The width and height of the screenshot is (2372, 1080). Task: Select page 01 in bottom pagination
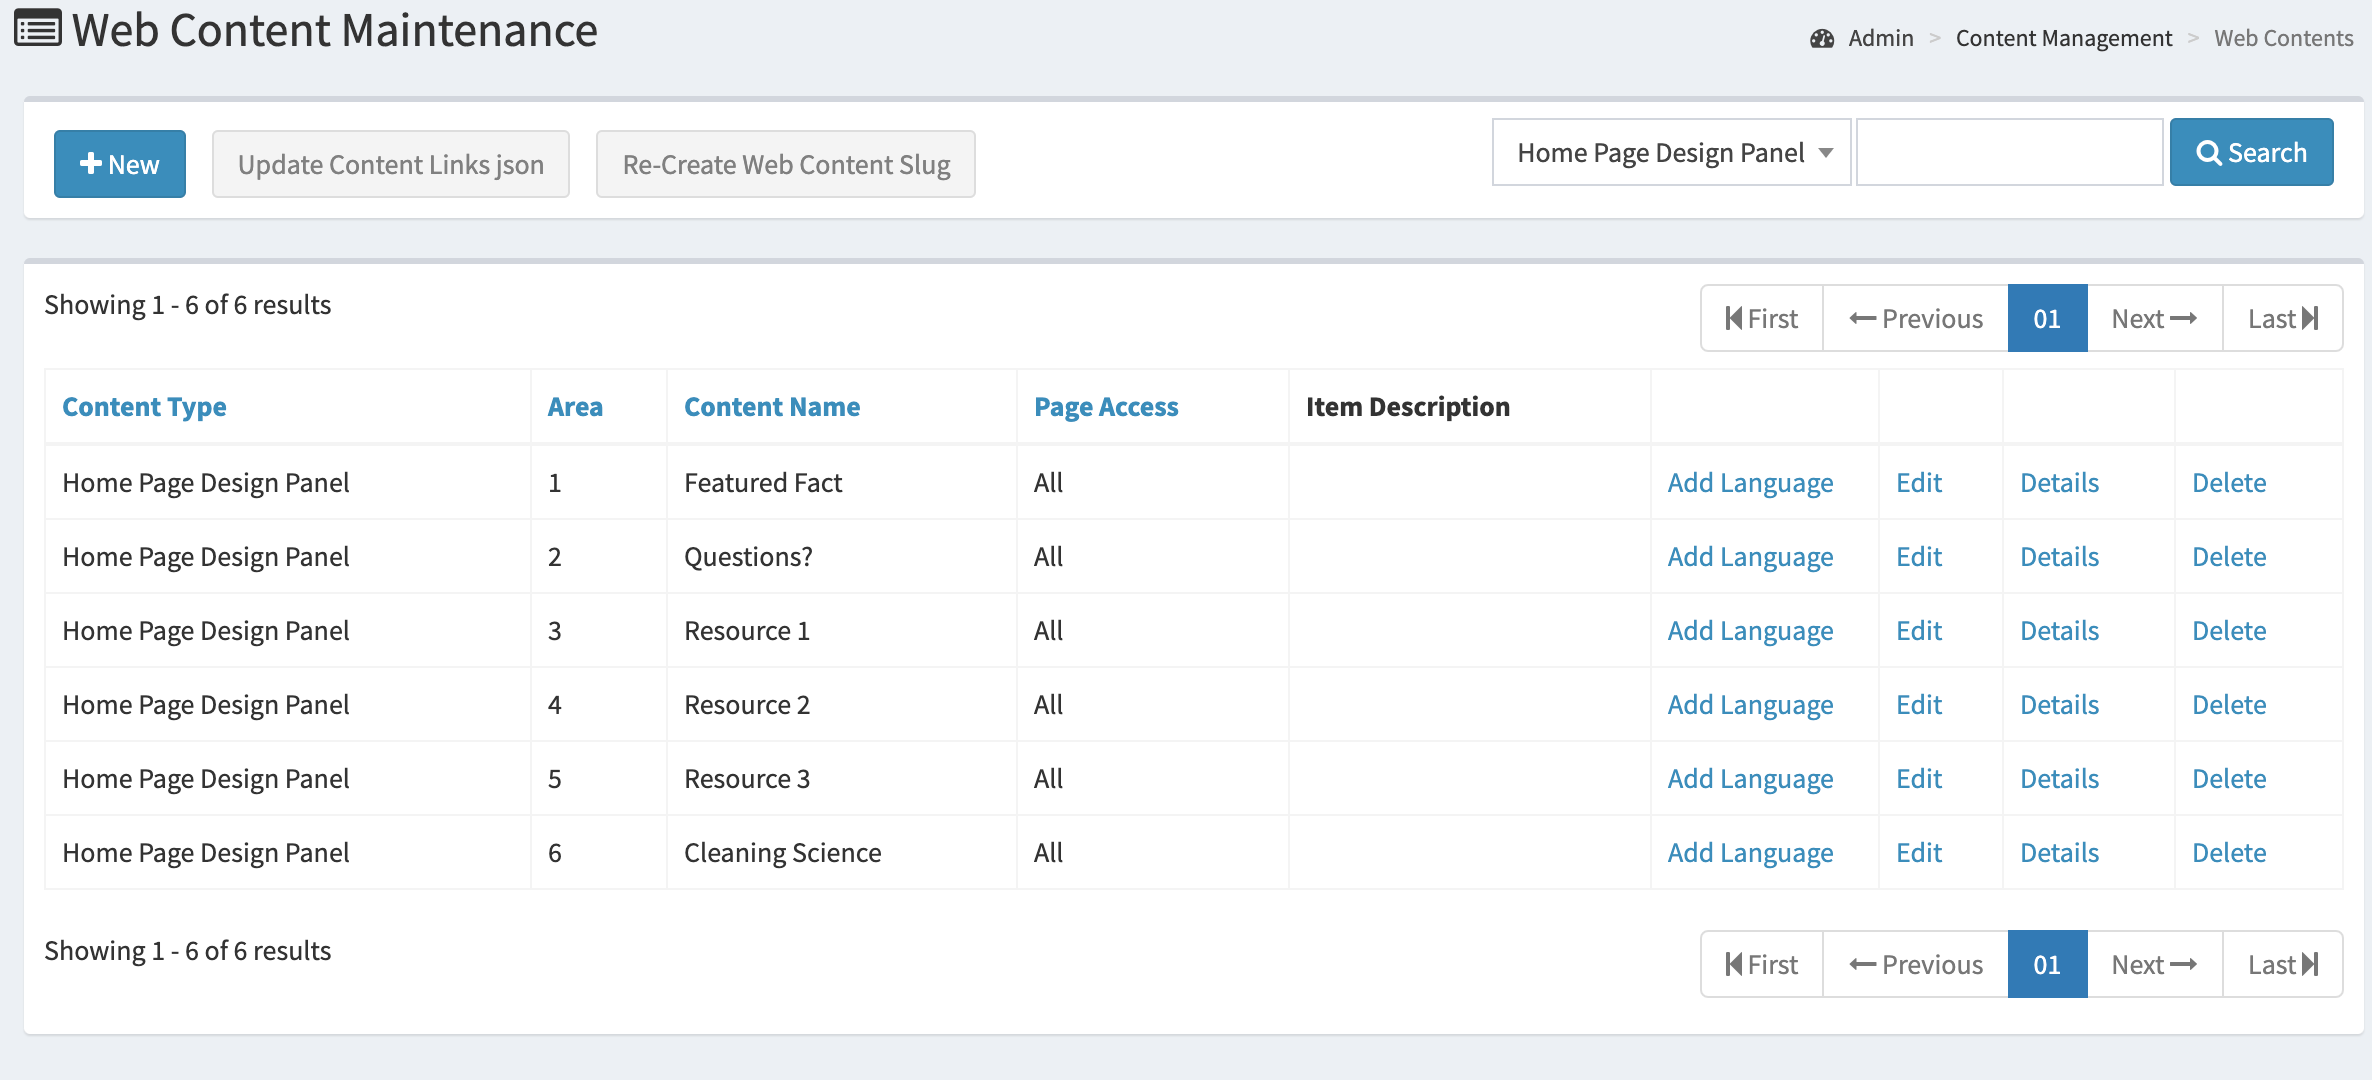click(2047, 965)
